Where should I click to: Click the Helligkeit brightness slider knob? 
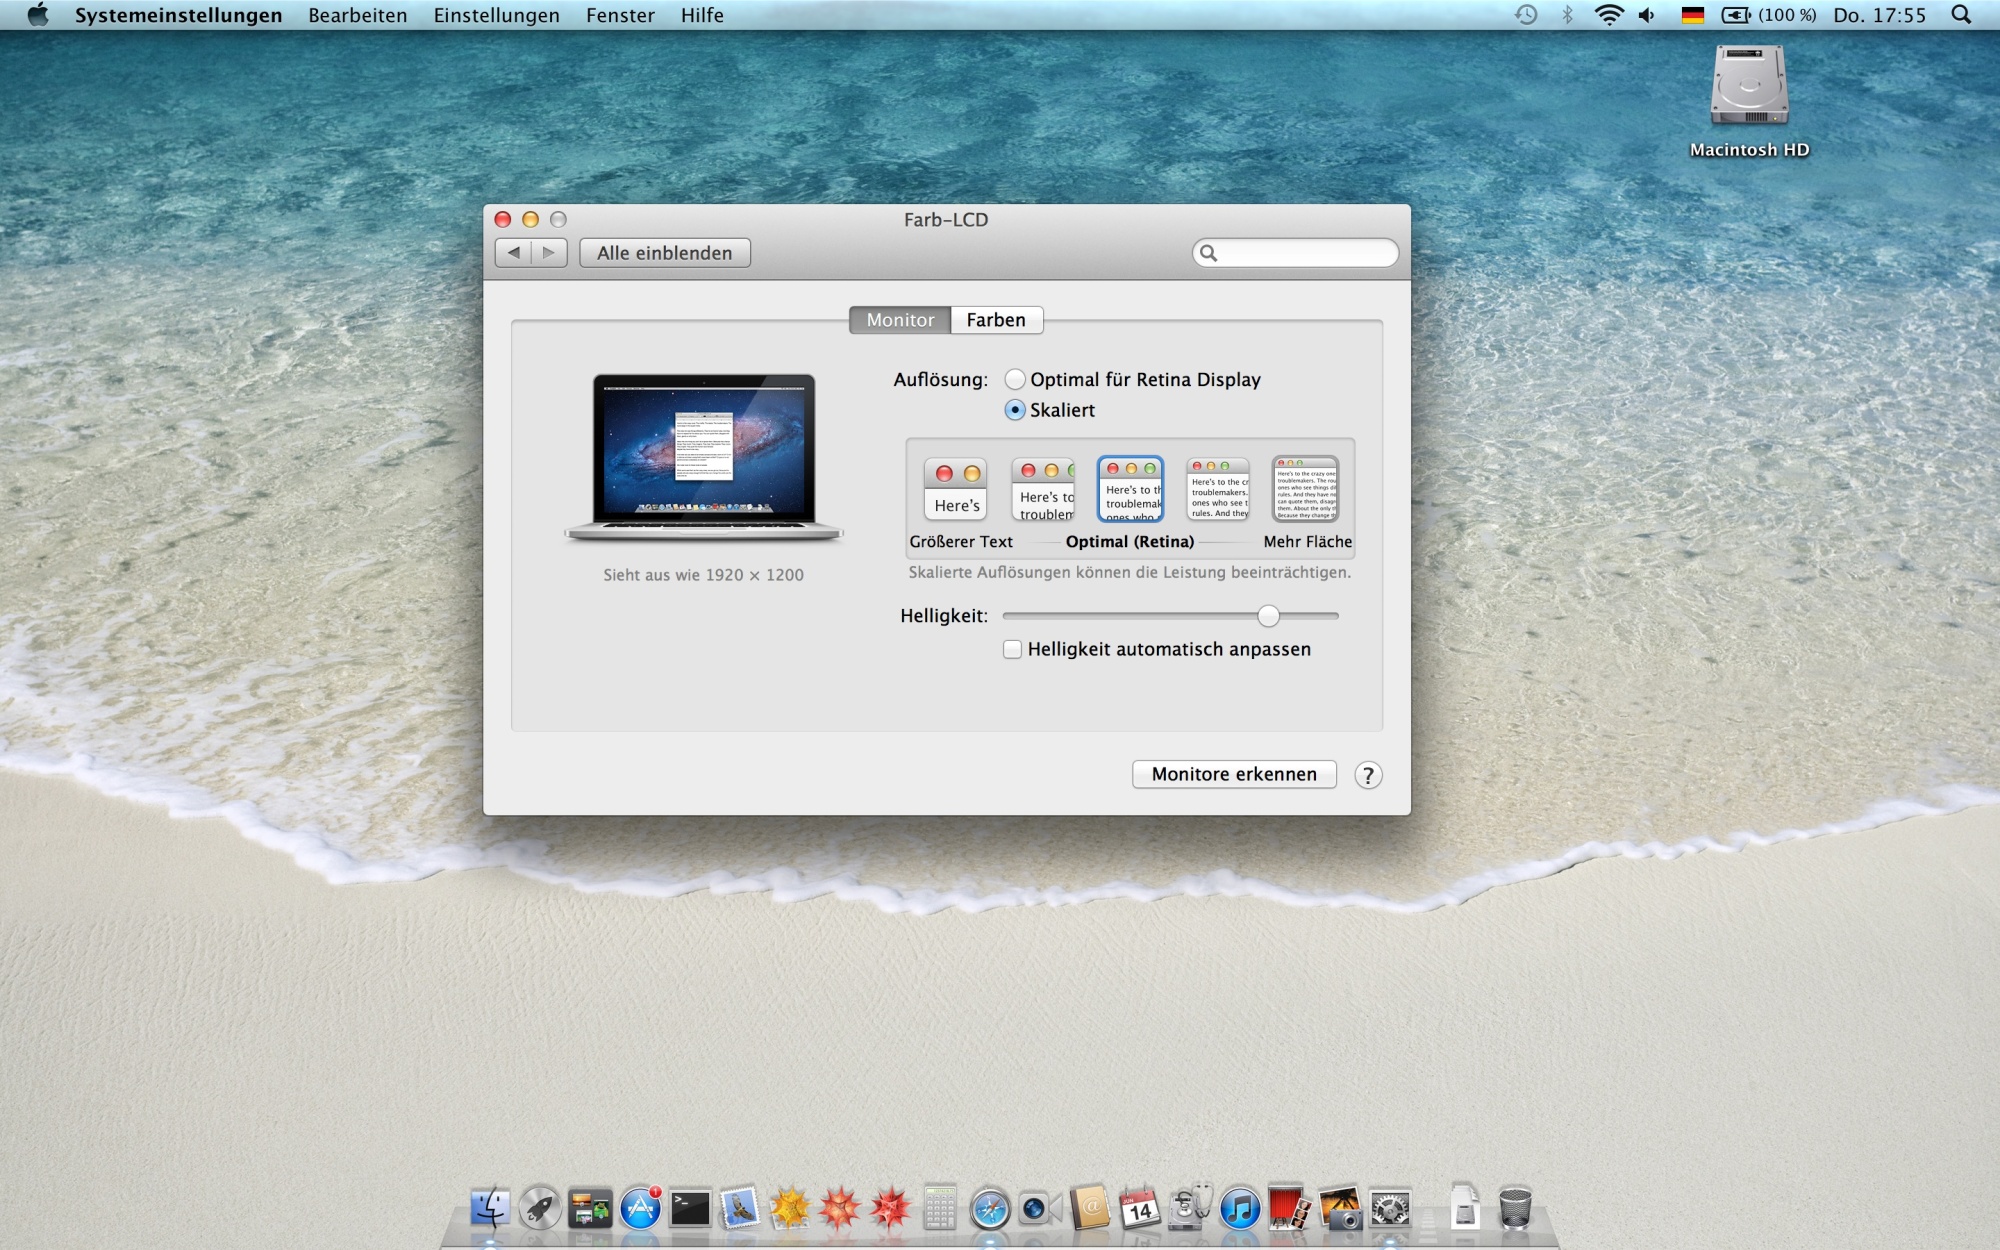(x=1268, y=616)
